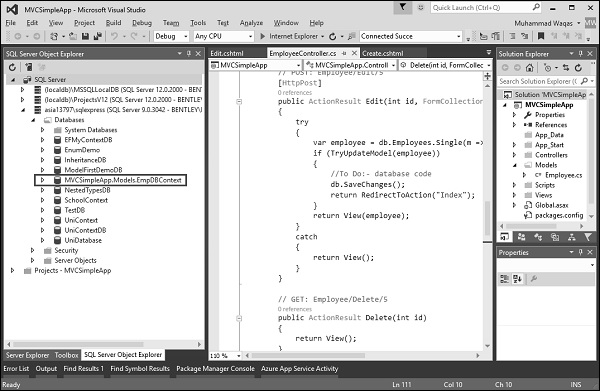Viewport: 600px width, 391px height.
Task: Open the Any CPU platform dropdown
Action: (x=250, y=37)
